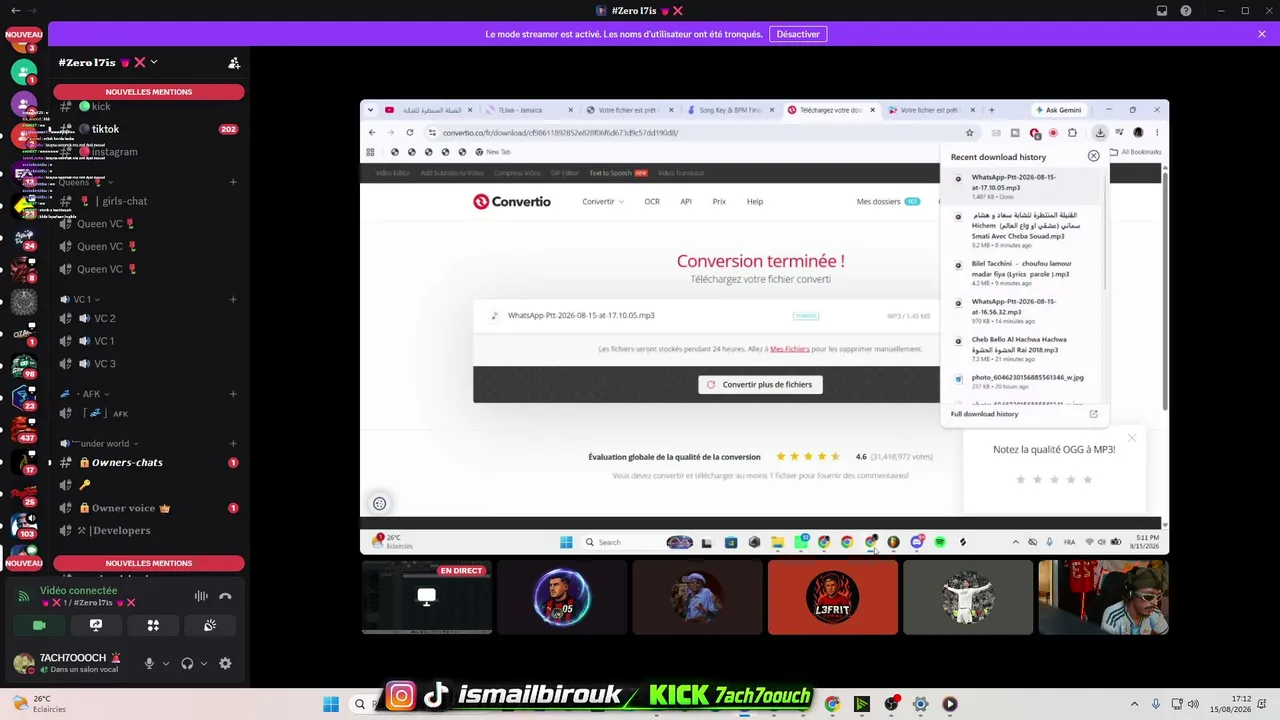Invite people to the server icon
This screenshot has width=1280, height=720.
[x=234, y=63]
